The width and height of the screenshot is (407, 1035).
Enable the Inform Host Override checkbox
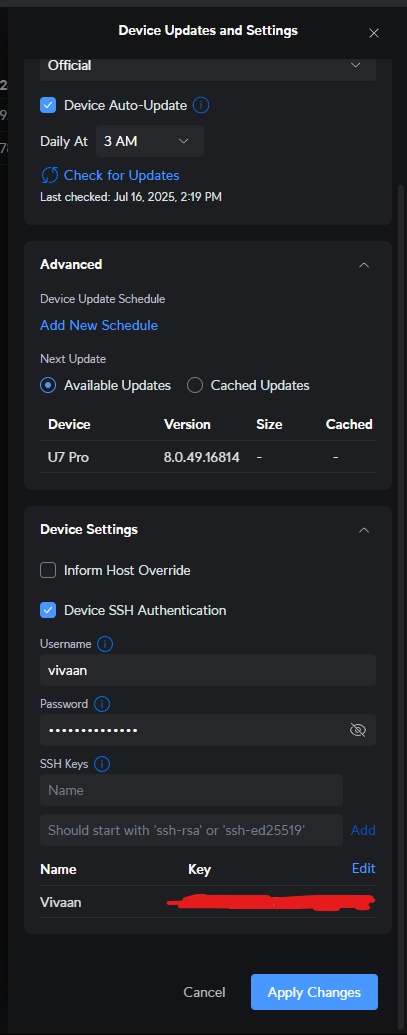coord(48,570)
